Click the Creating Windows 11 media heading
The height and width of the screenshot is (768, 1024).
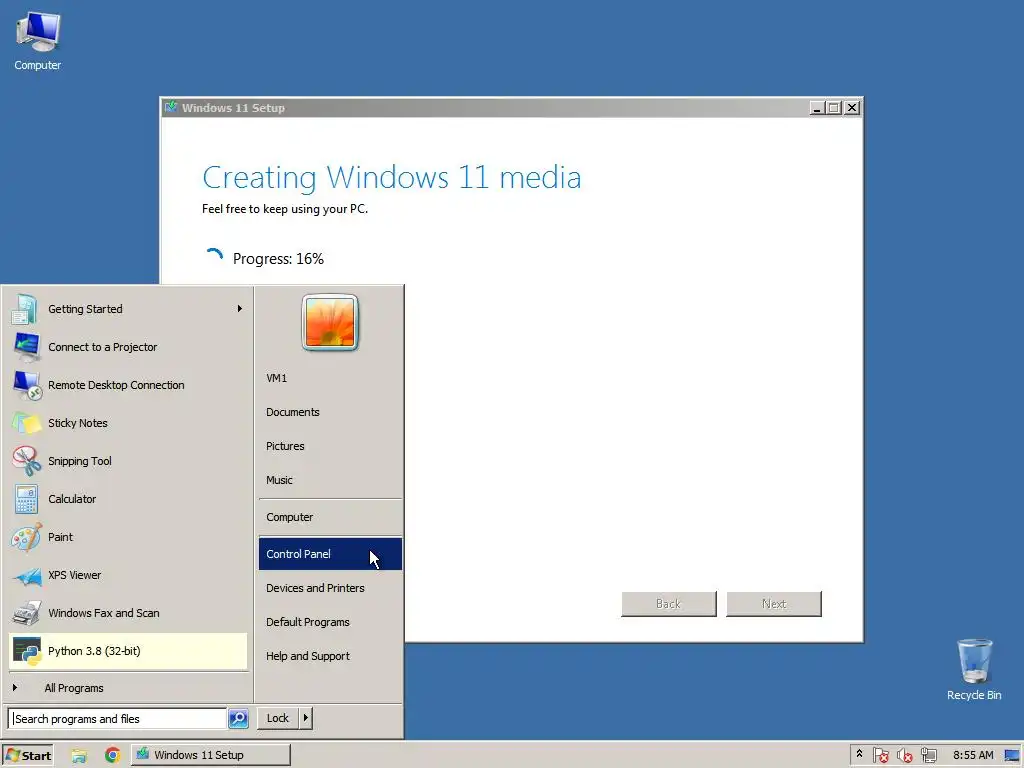click(x=391, y=178)
